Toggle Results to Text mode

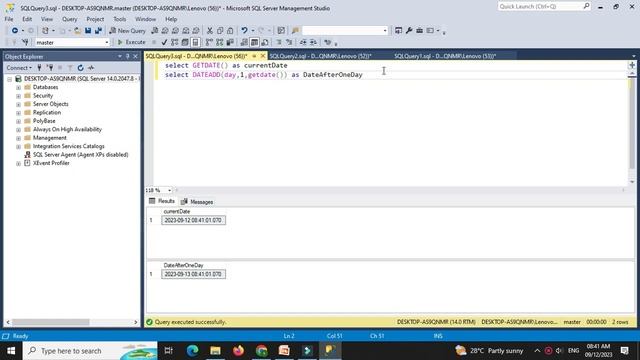point(244,42)
